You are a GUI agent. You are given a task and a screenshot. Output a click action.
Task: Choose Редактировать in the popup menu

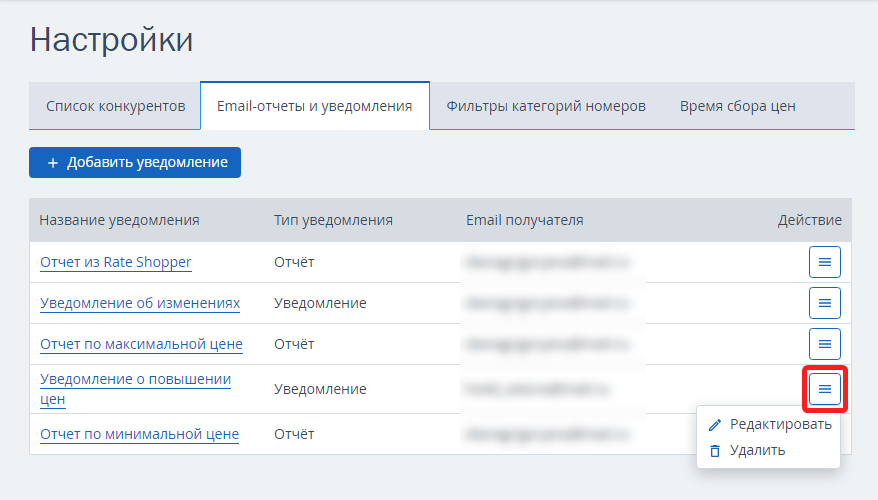pos(770,424)
